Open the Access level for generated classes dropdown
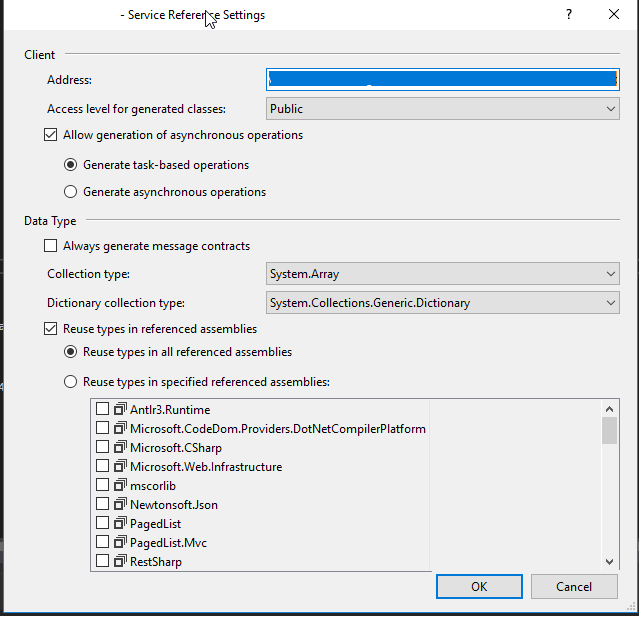Image resolution: width=642 pixels, height=620 pixels. point(443,109)
